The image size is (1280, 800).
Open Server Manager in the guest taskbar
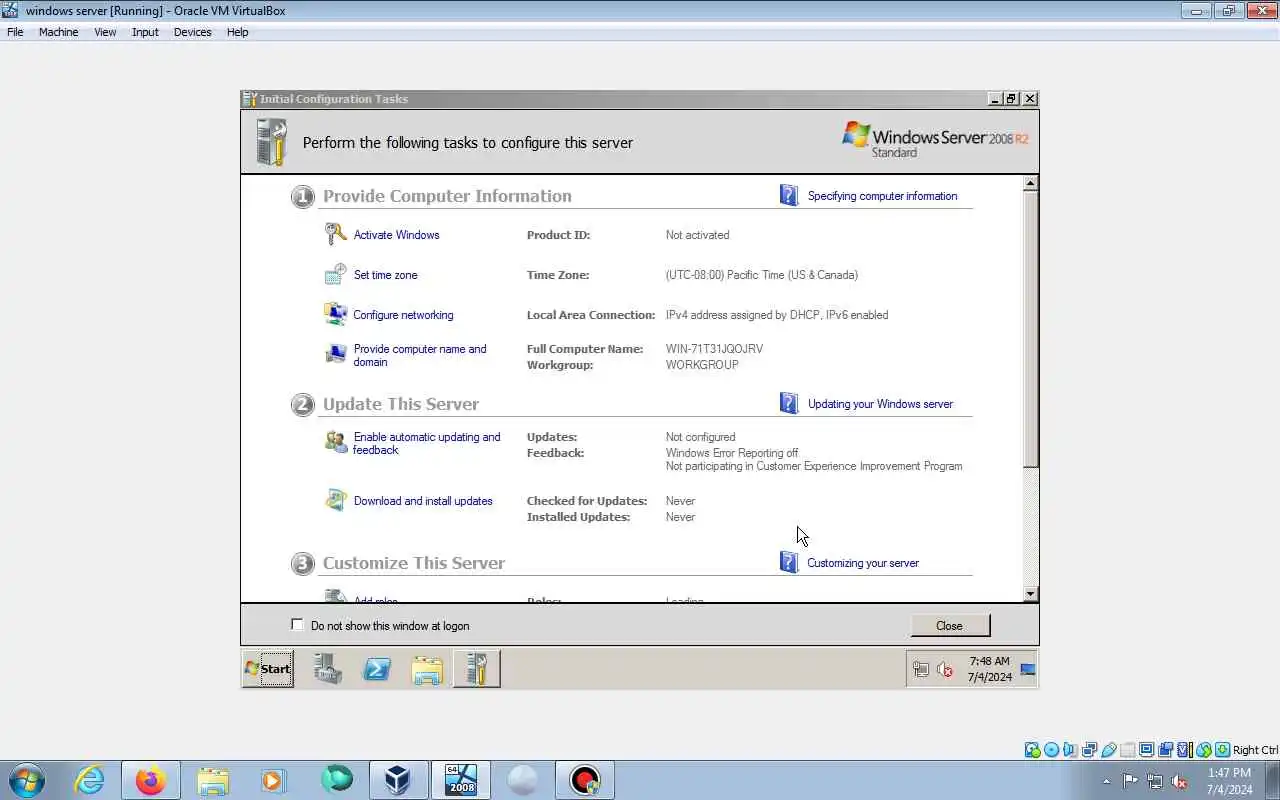tap(328, 669)
